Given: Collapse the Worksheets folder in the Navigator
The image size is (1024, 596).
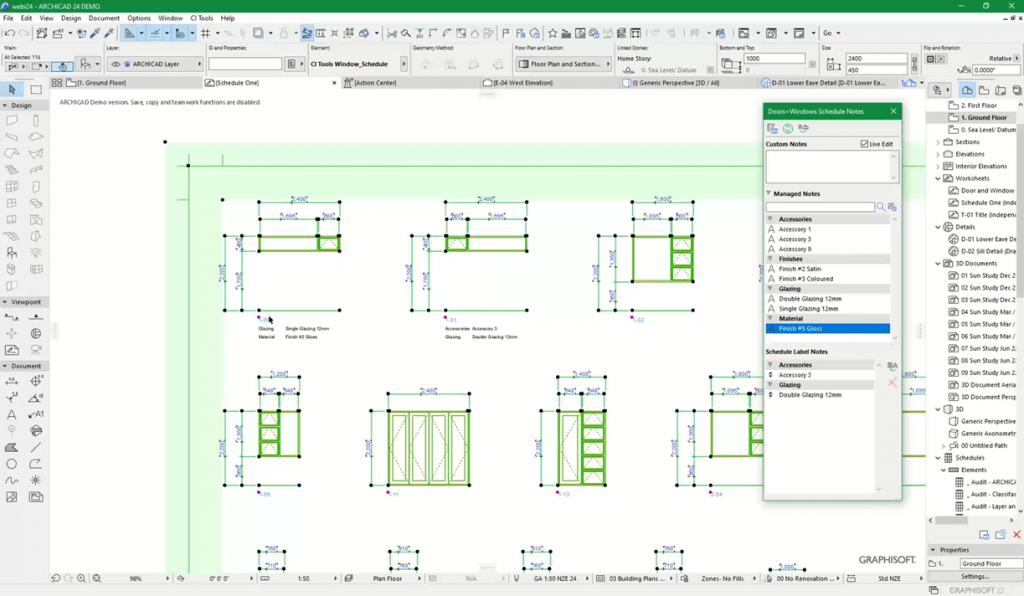Looking at the screenshot, I should pyautogui.click(x=938, y=178).
